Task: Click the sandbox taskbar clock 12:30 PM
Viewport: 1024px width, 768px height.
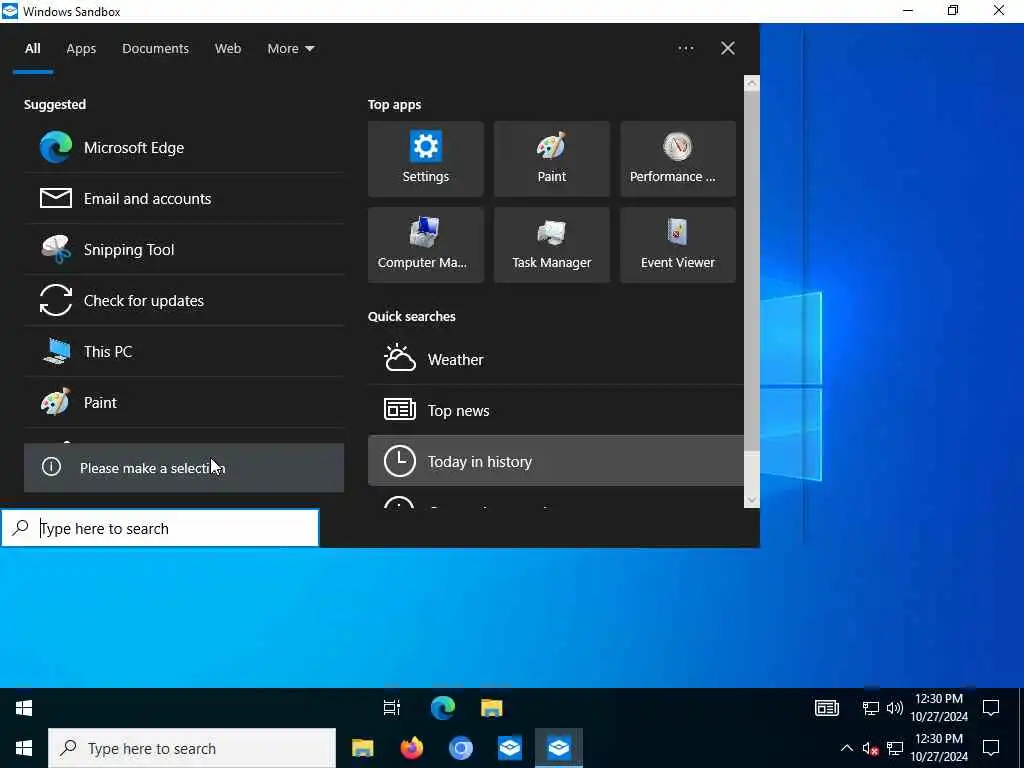Action: pos(939,708)
